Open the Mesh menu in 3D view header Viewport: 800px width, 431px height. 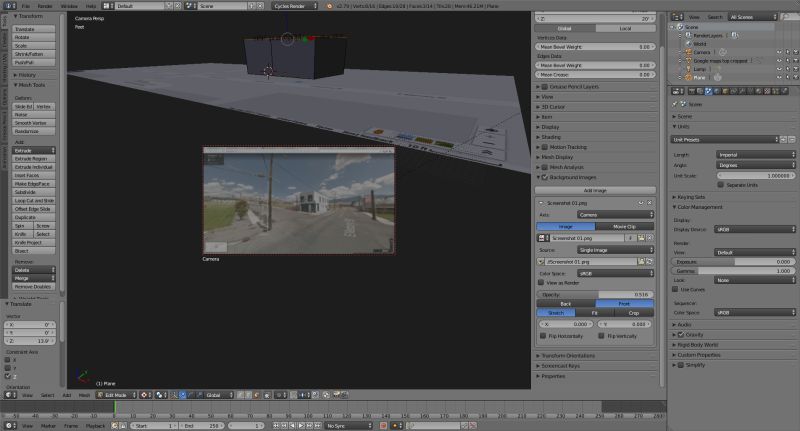[84, 395]
